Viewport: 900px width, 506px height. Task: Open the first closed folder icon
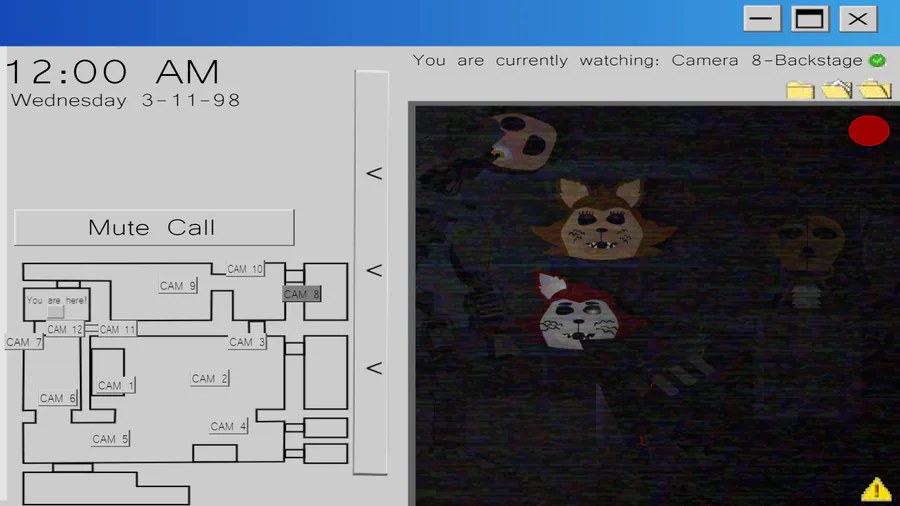800,90
